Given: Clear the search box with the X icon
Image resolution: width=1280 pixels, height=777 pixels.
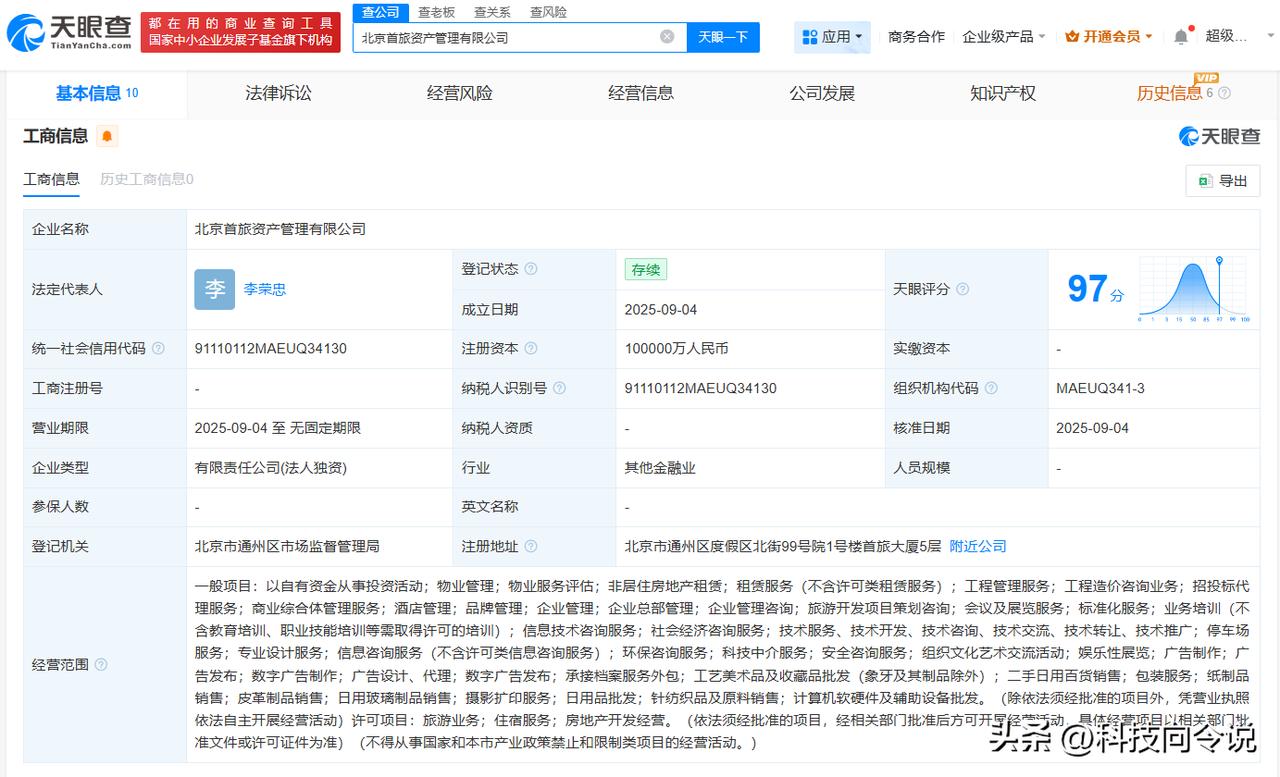Looking at the screenshot, I should pyautogui.click(x=667, y=37).
